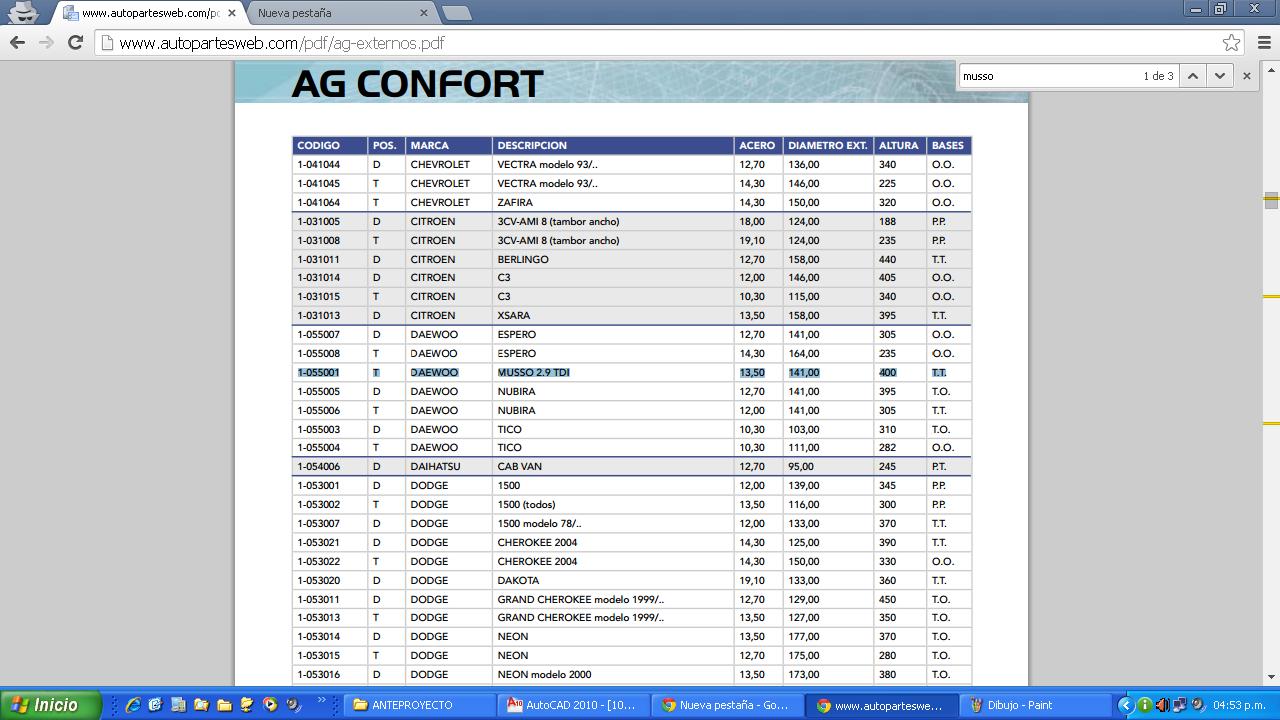Open a new tab with the blank tab button
The width and height of the screenshot is (1280, 720).
(x=456, y=13)
